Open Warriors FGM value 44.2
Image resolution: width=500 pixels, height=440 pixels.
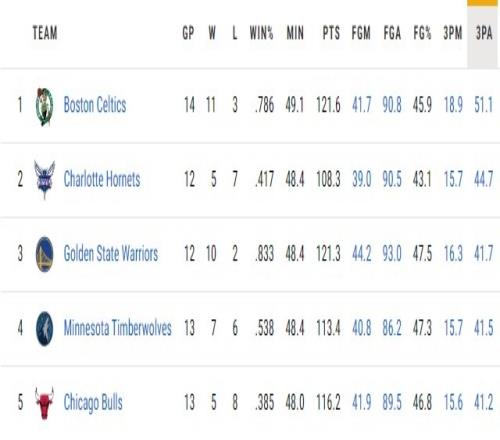362,254
